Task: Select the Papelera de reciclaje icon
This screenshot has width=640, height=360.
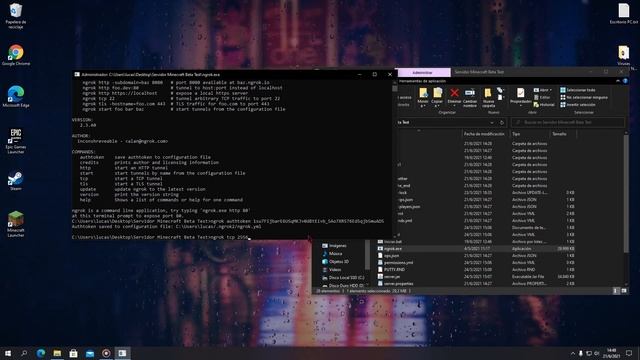Action: 16,16
